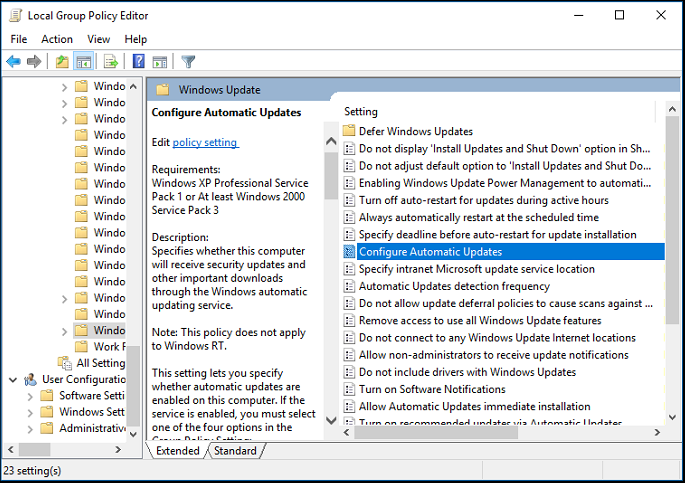Select All Settings in the tree

point(100,363)
